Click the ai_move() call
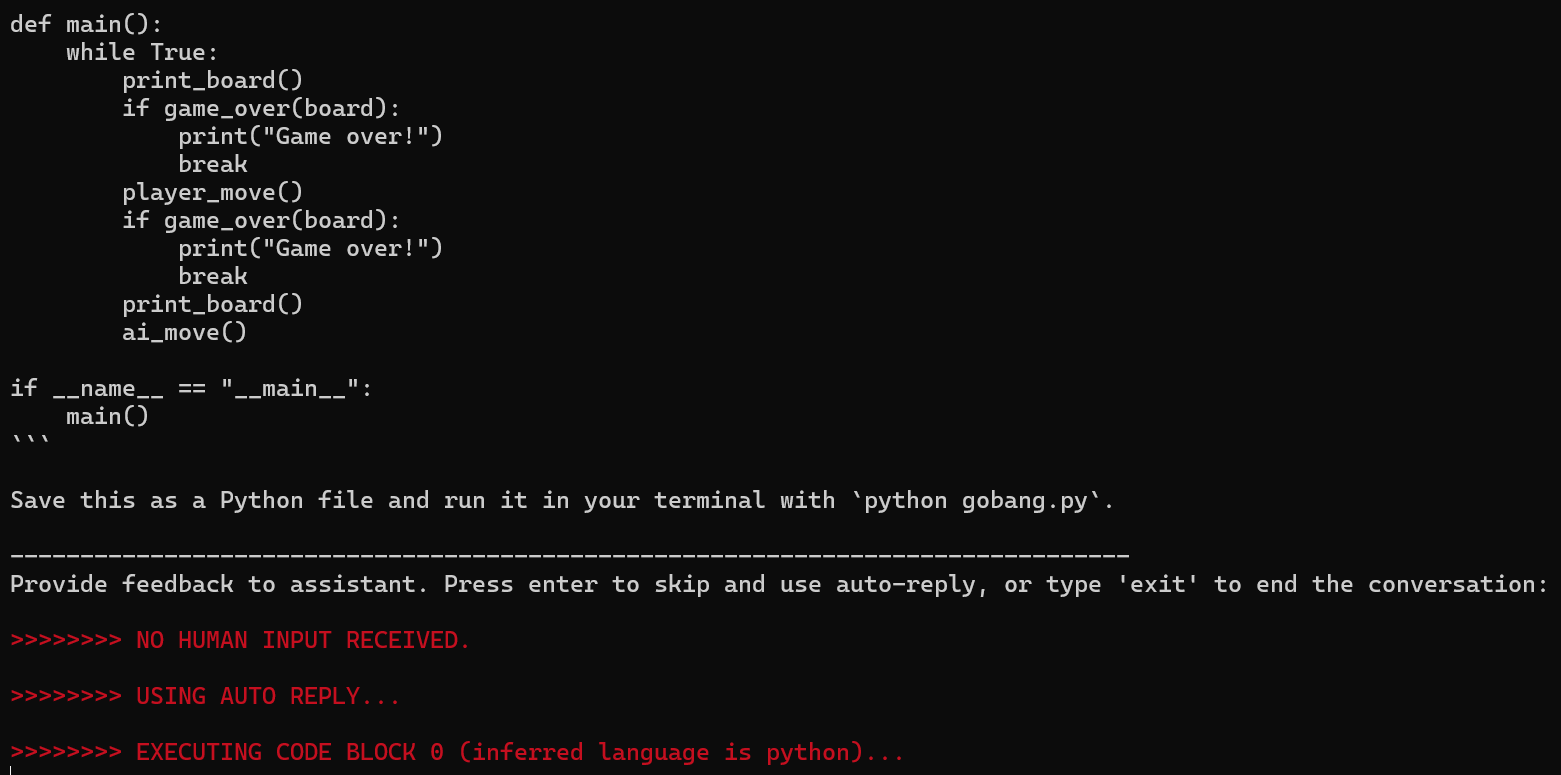The image size is (1561, 775). 184,332
